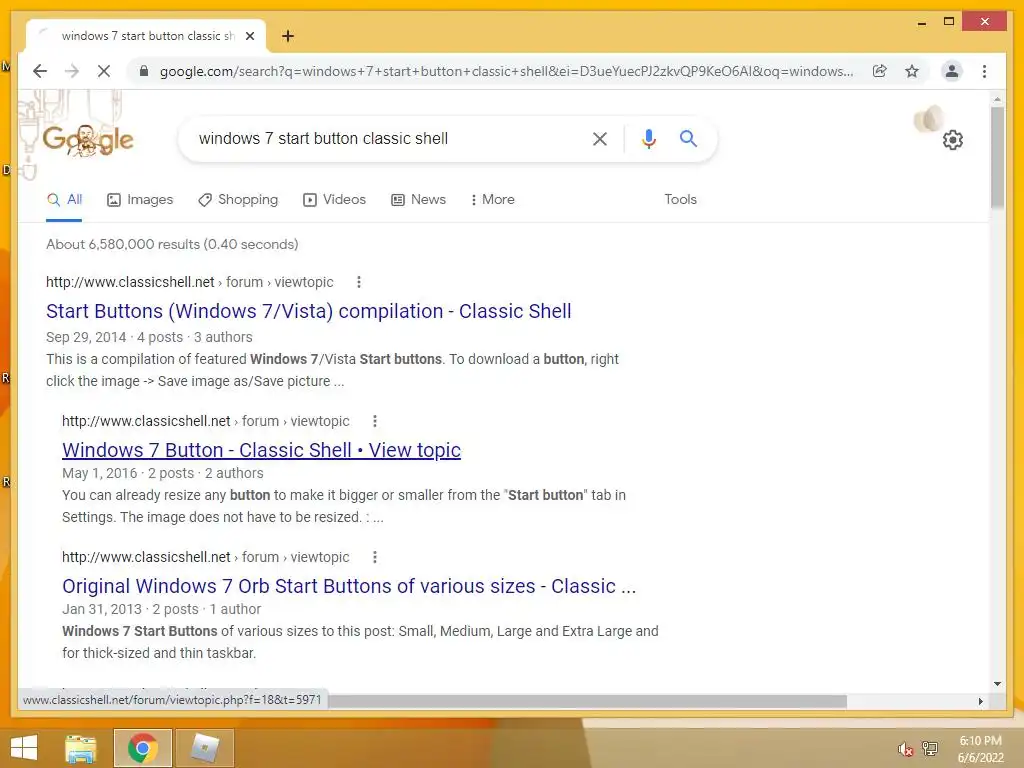
Task: Select Chrome in the taskbar
Action: click(142, 748)
